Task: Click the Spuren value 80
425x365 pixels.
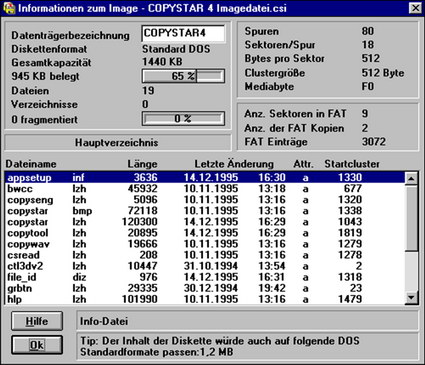Action: pos(368,31)
